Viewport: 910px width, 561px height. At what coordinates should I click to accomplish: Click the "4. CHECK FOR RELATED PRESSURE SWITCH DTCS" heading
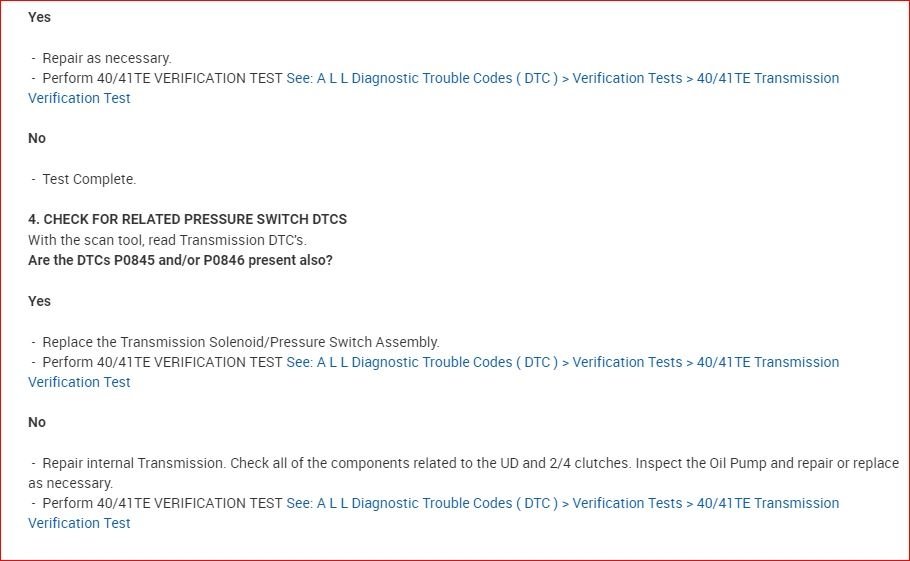[x=187, y=219]
